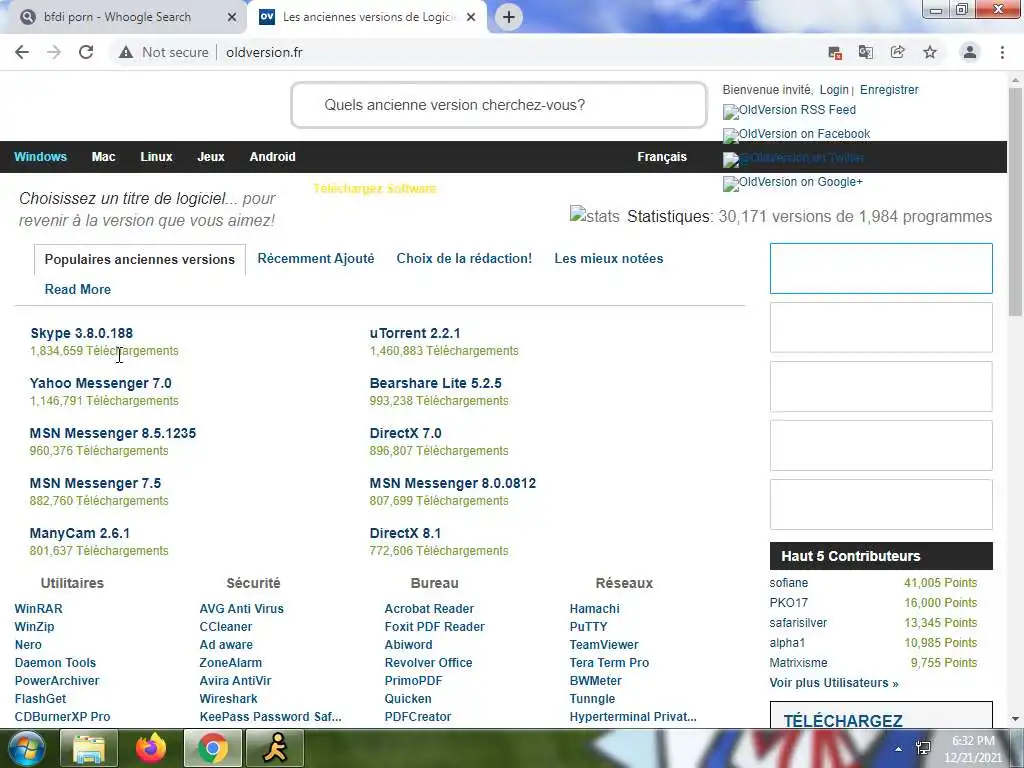Viewport: 1024px width, 768px height.
Task: Open the CCleaner link
Action: click(225, 627)
